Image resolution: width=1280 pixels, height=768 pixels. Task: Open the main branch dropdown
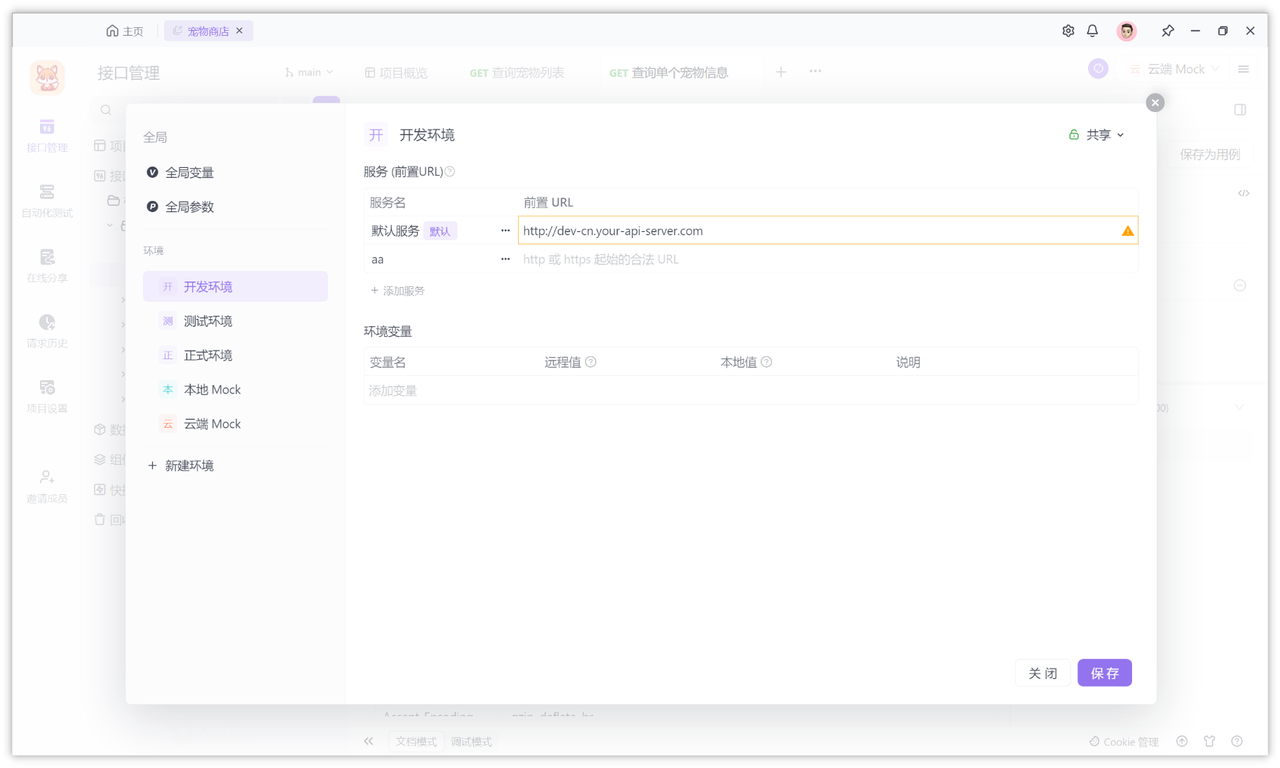point(309,72)
